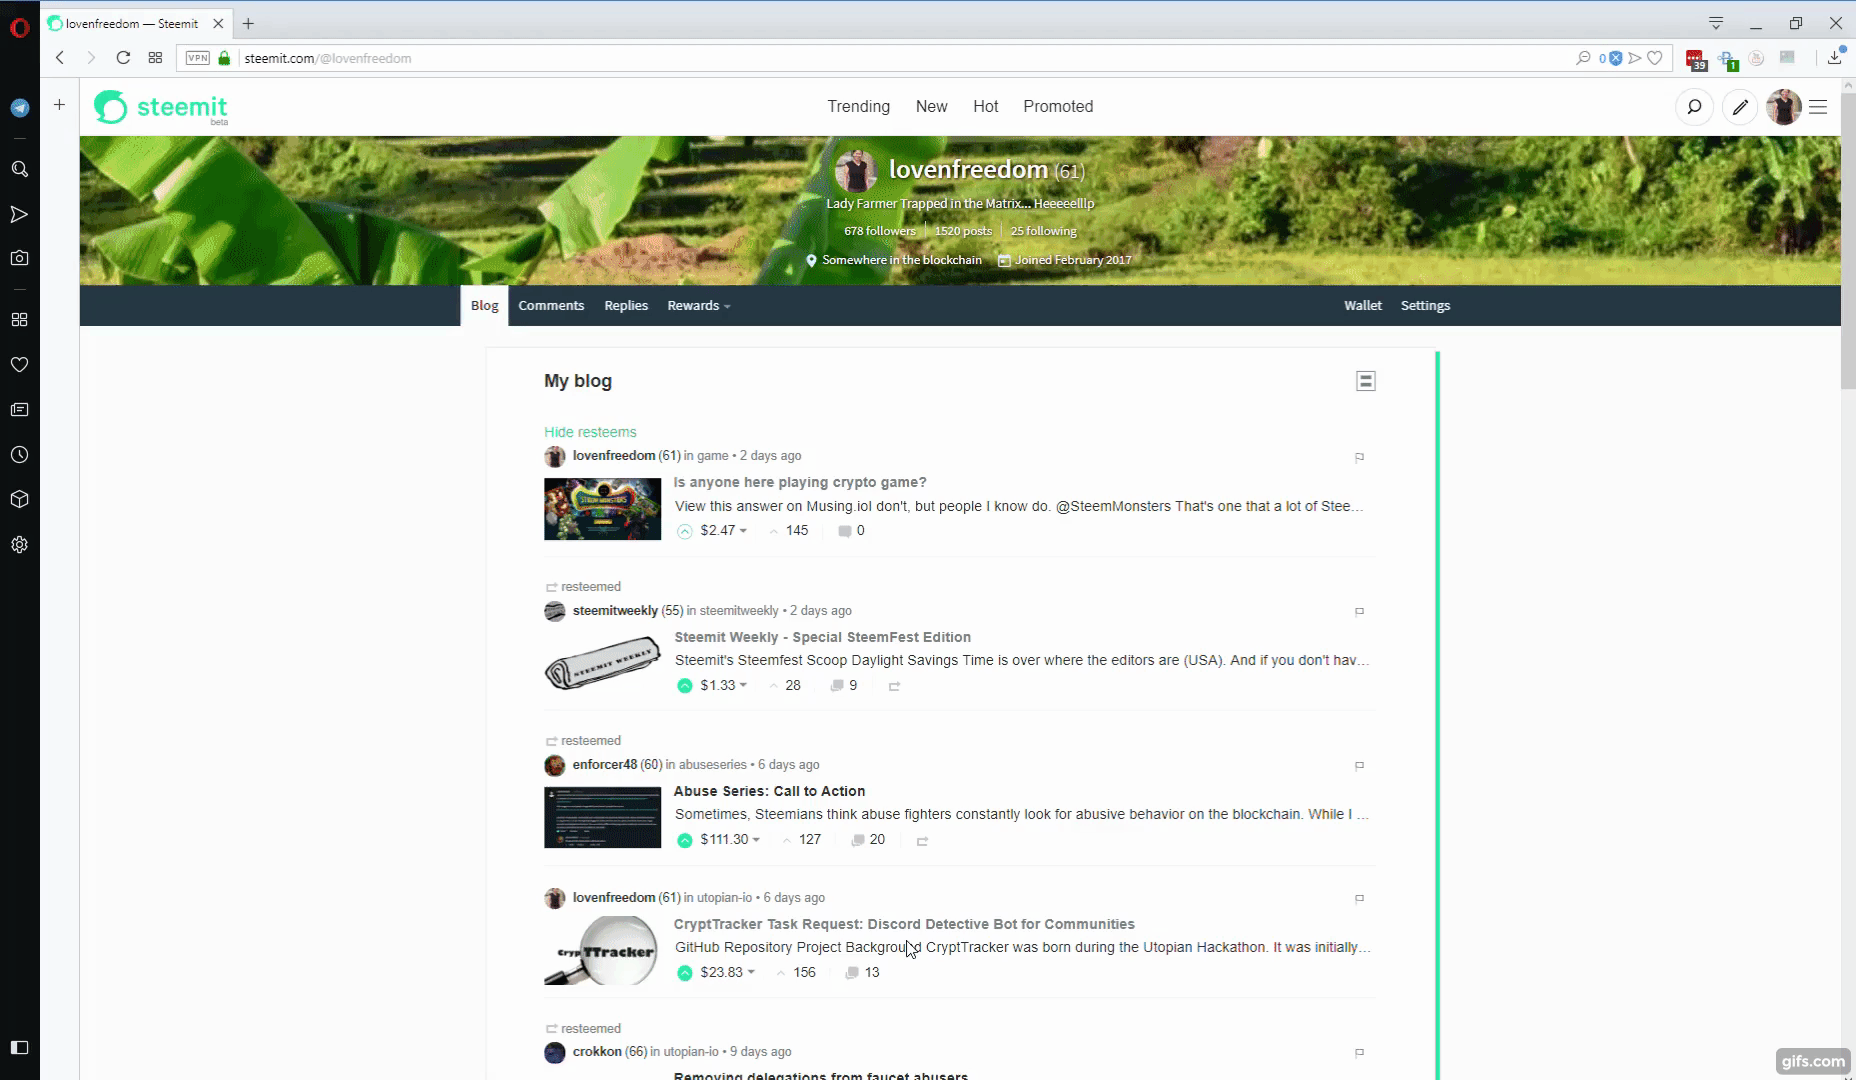Open Speed Dial grid icon in sidebar
This screenshot has height=1080, width=1856.
click(x=20, y=320)
